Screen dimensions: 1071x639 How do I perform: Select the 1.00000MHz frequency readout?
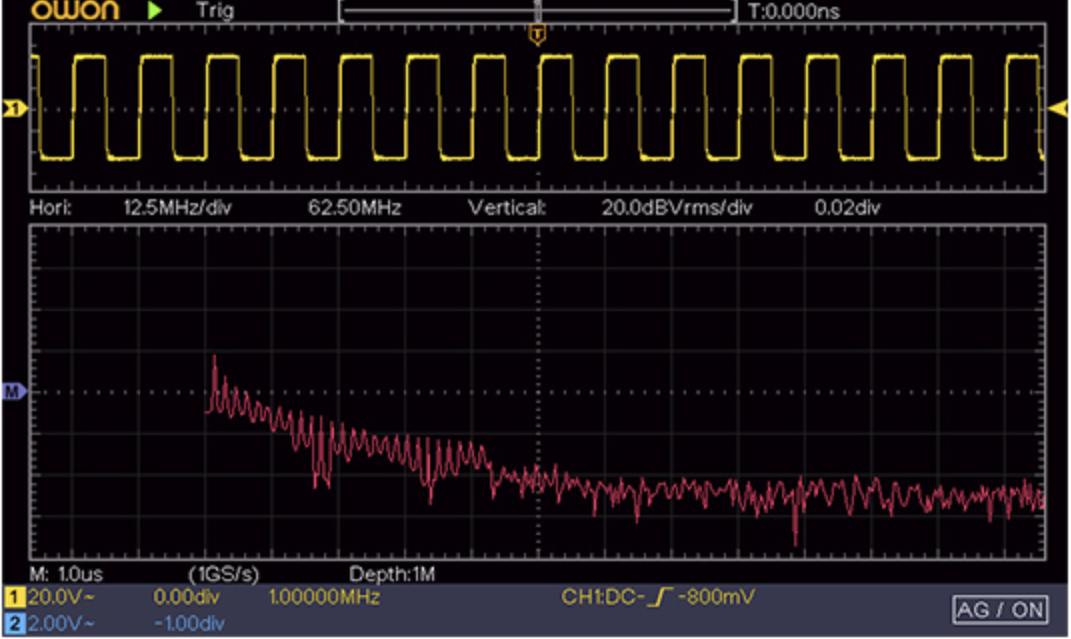324,598
